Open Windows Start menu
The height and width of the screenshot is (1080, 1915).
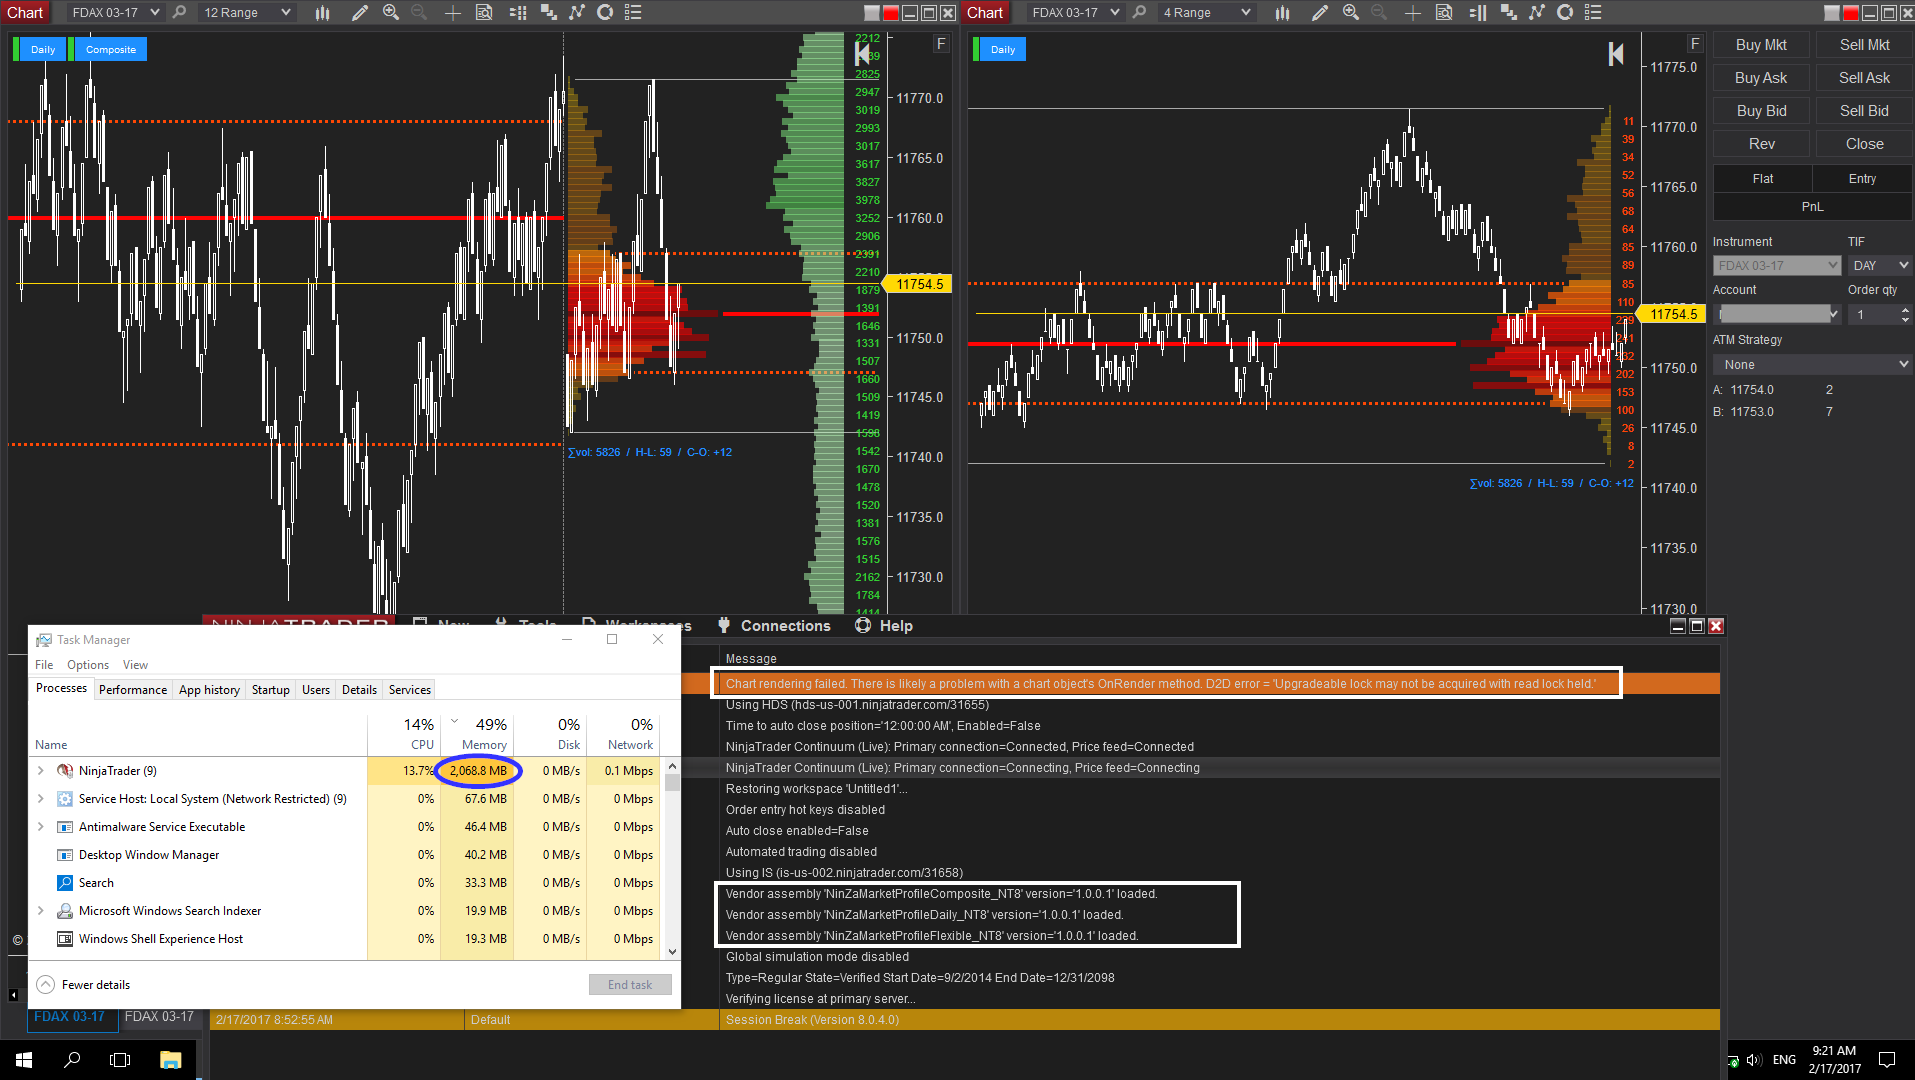(x=24, y=1060)
